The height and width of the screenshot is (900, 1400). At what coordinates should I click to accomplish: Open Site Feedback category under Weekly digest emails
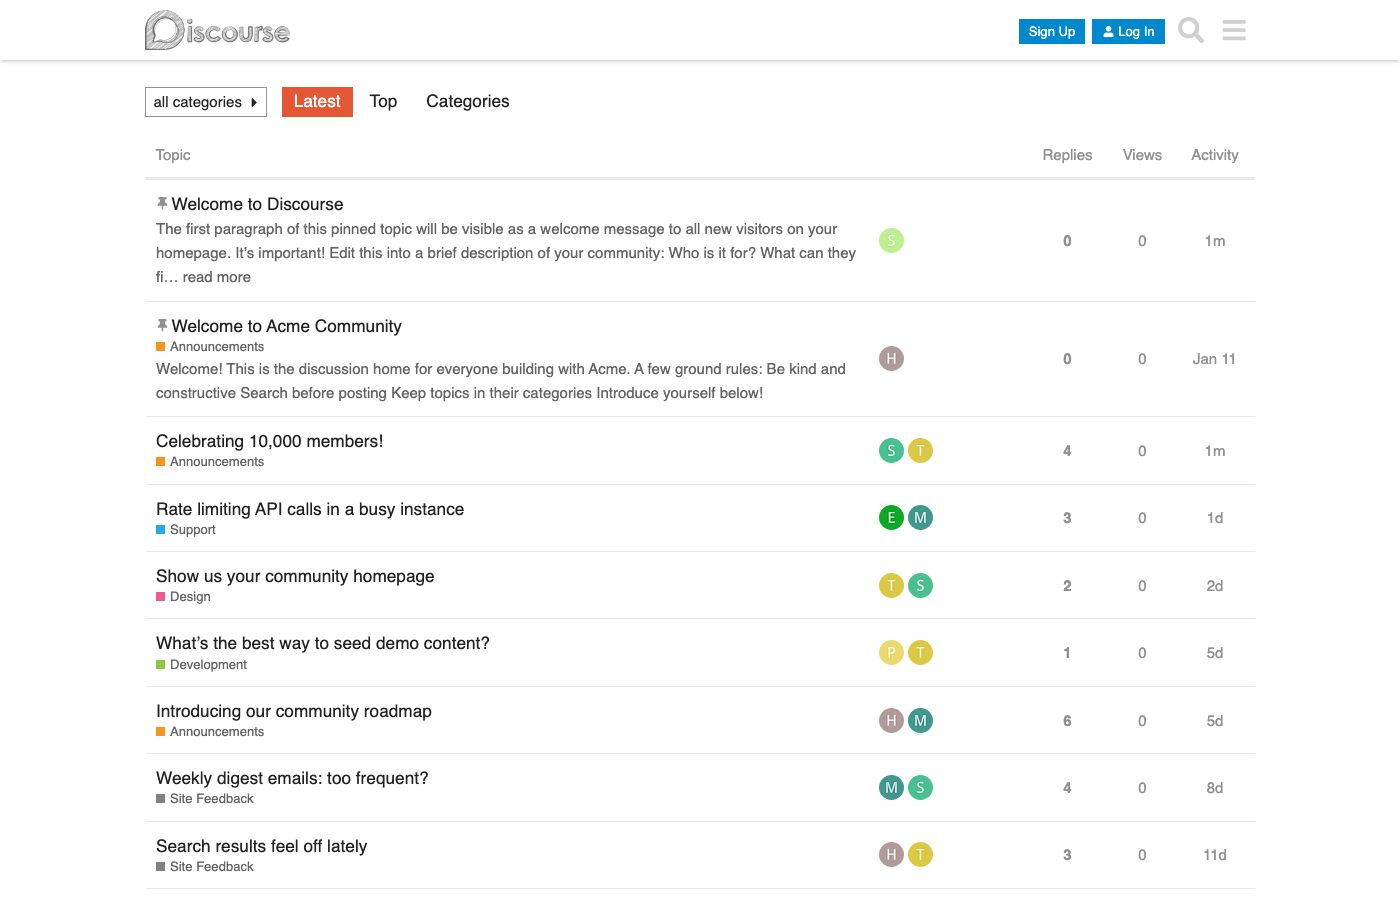click(205, 799)
